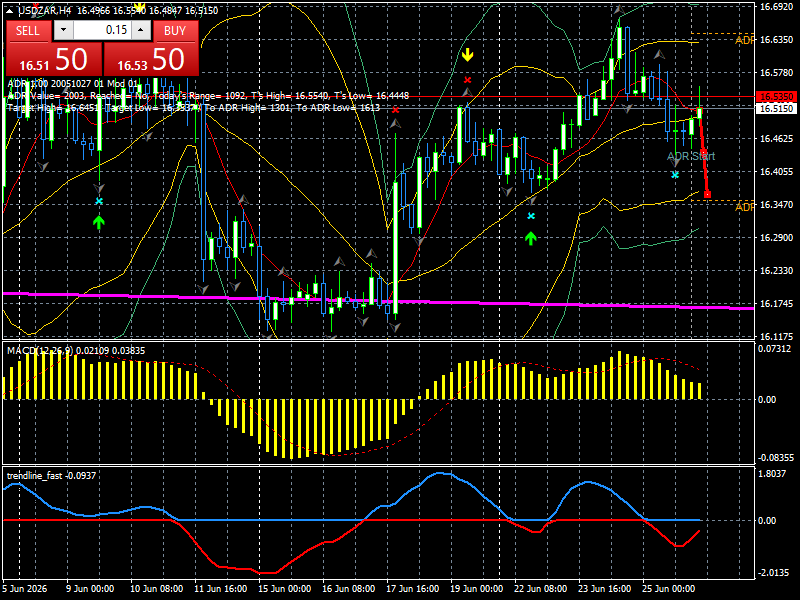Click the ADR Start label on the chart

click(691, 156)
